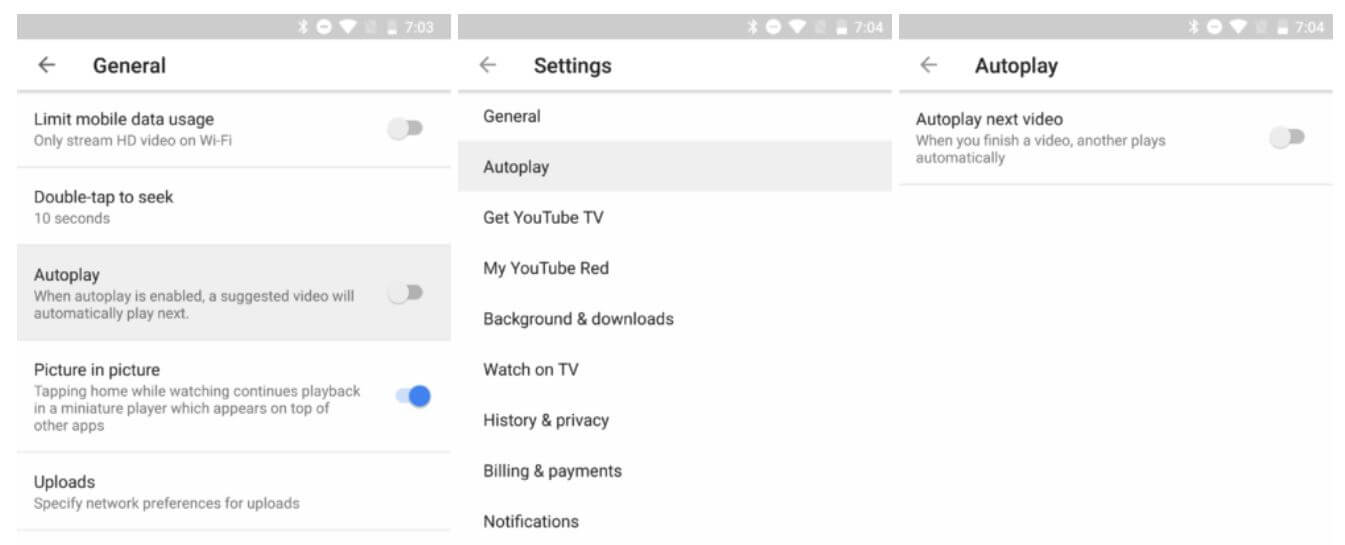The height and width of the screenshot is (545, 1345).
Task: Open Notifications settings
Action: (x=531, y=521)
